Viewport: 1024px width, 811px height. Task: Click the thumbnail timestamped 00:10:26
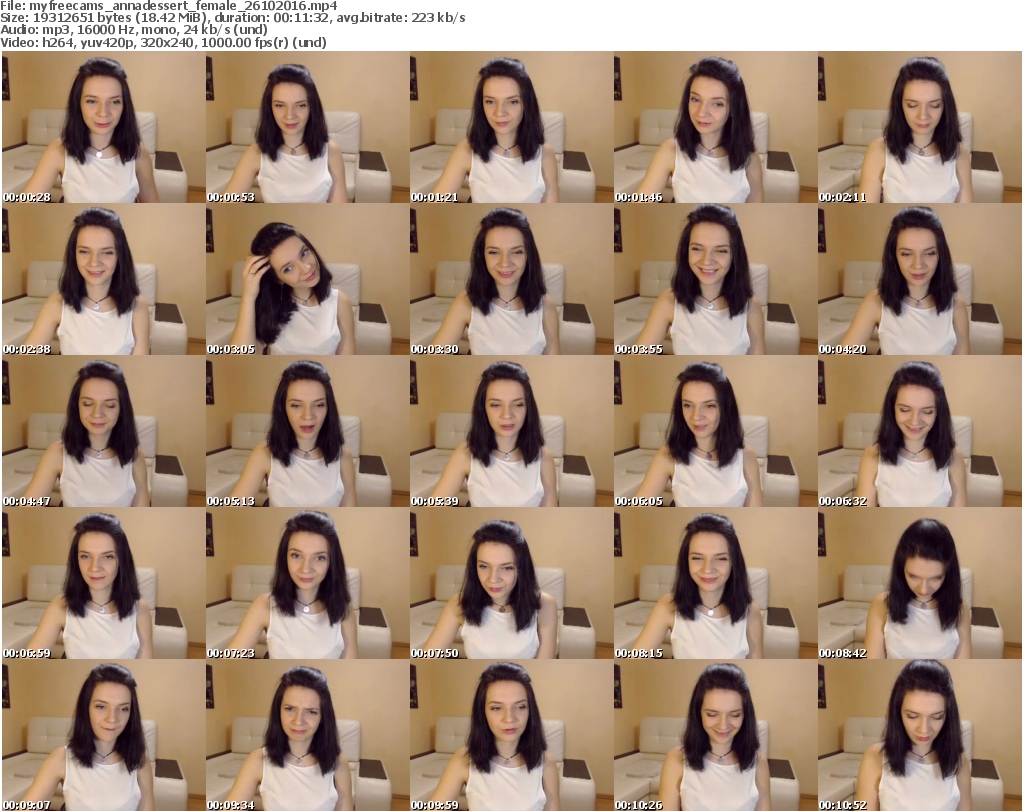tap(715, 735)
